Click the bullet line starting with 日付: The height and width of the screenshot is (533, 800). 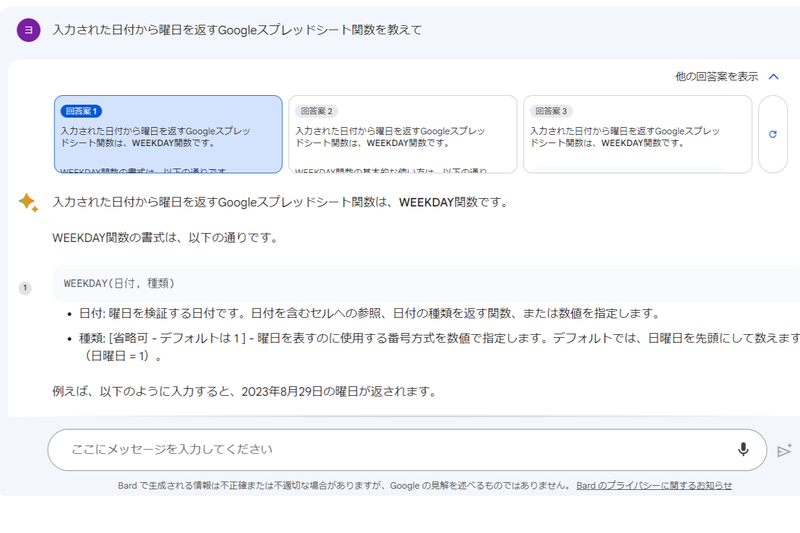click(x=369, y=313)
